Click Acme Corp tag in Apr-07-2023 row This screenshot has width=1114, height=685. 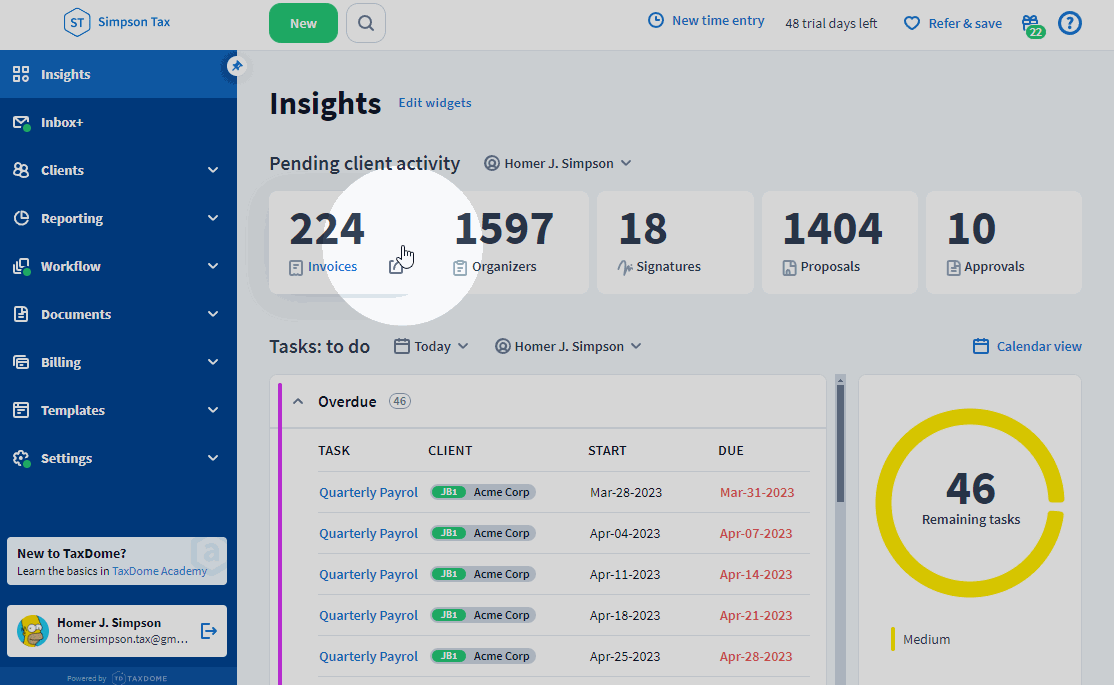coord(483,533)
